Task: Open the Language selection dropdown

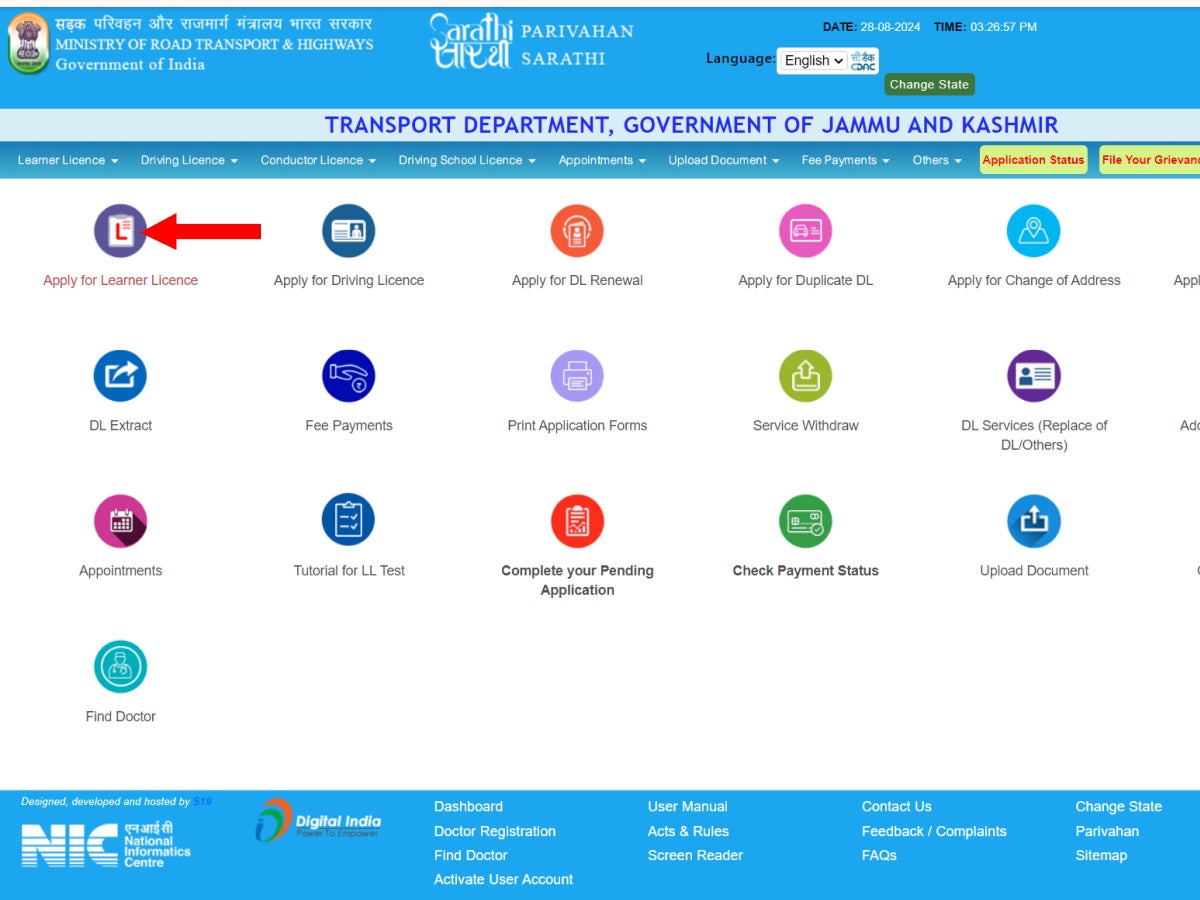Action: pyautogui.click(x=812, y=60)
